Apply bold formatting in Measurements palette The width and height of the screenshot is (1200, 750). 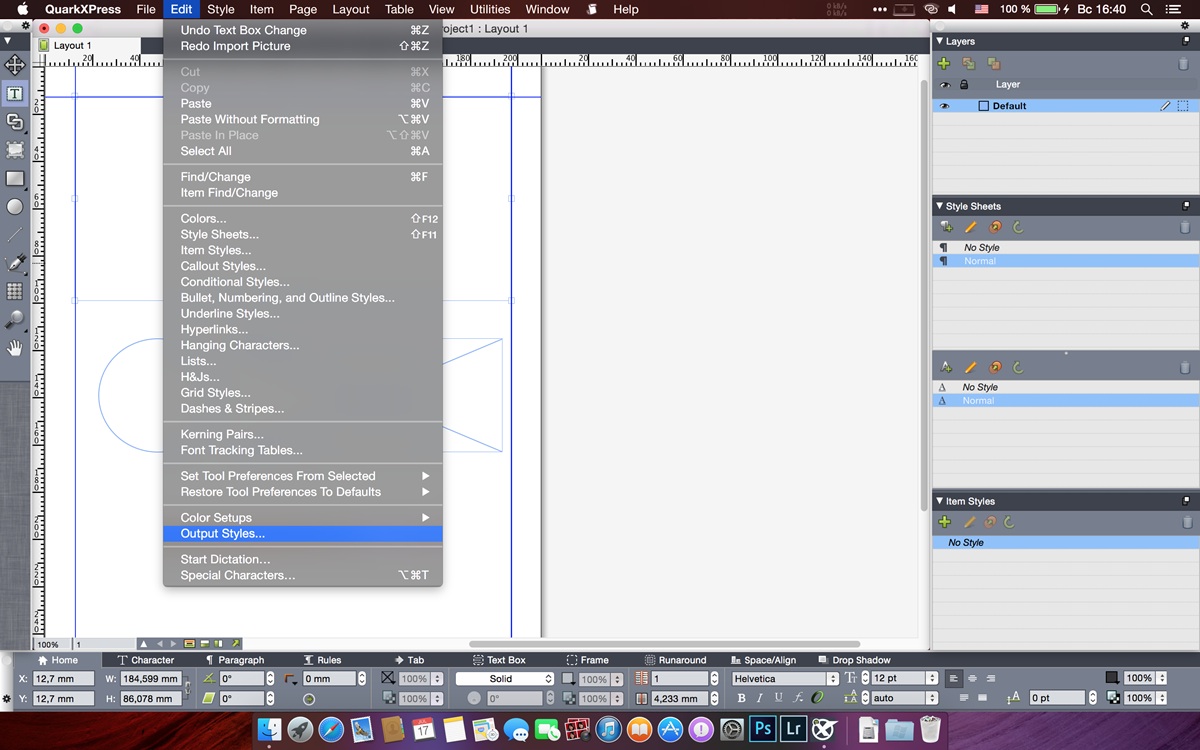coord(741,698)
